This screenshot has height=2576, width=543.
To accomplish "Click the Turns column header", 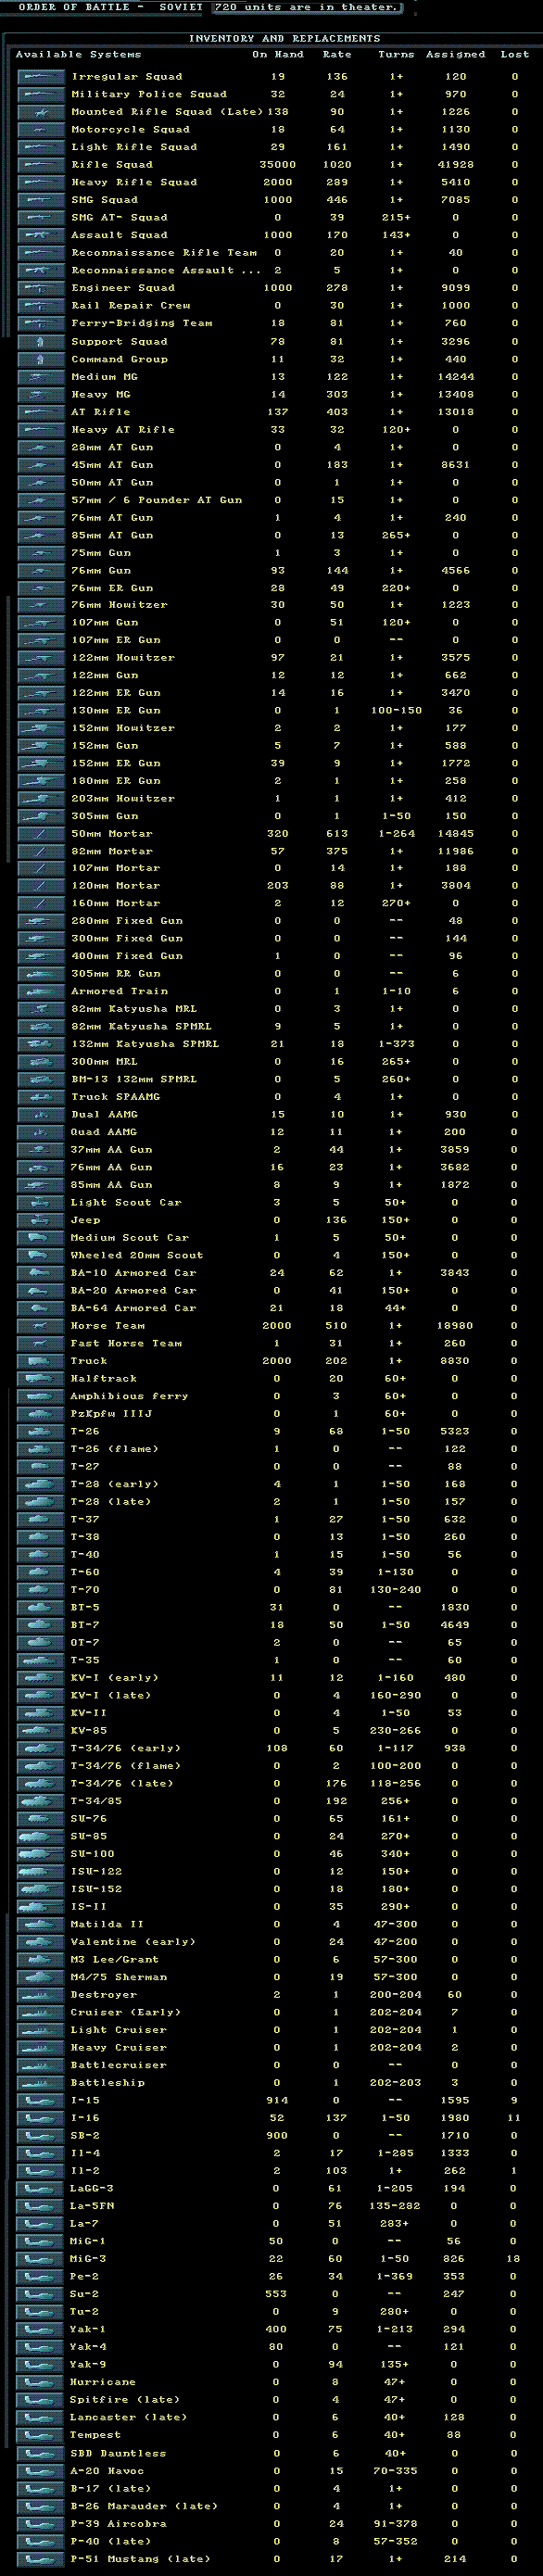I will tap(396, 55).
